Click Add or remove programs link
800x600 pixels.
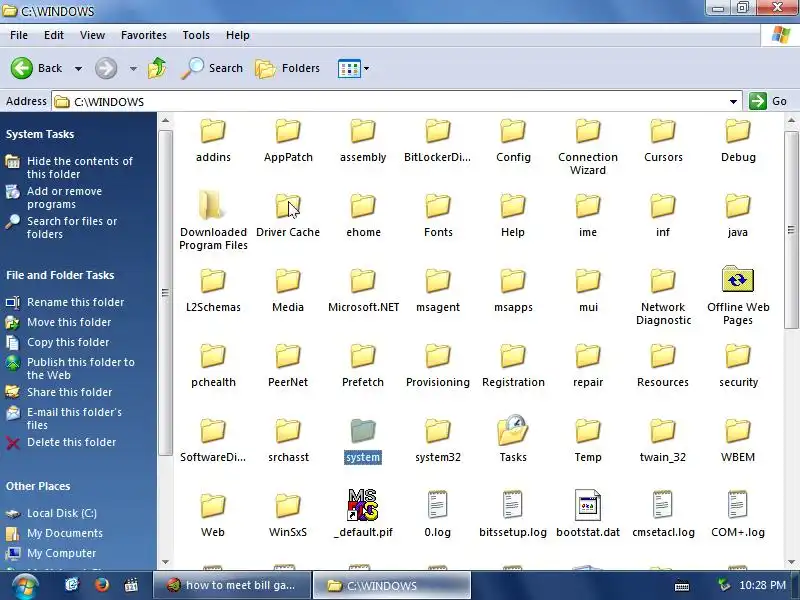pyautogui.click(x=64, y=197)
